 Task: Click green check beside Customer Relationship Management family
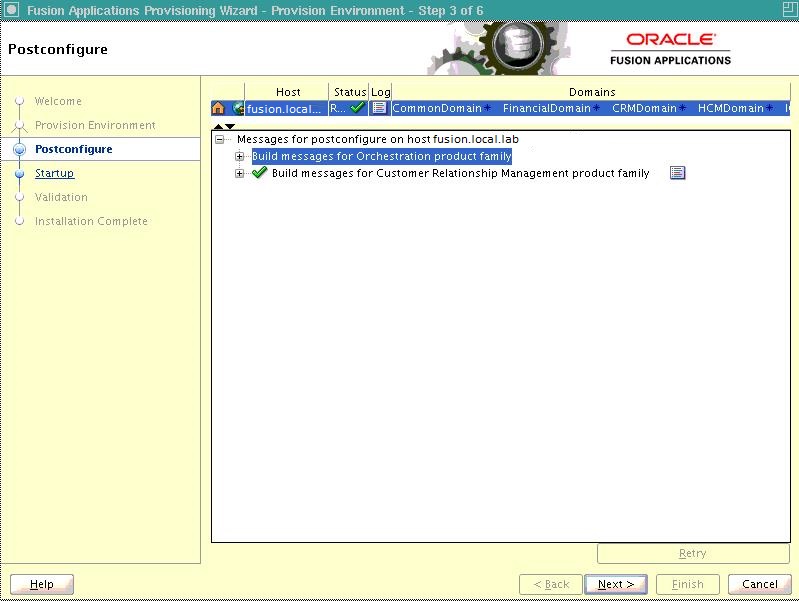(259, 173)
